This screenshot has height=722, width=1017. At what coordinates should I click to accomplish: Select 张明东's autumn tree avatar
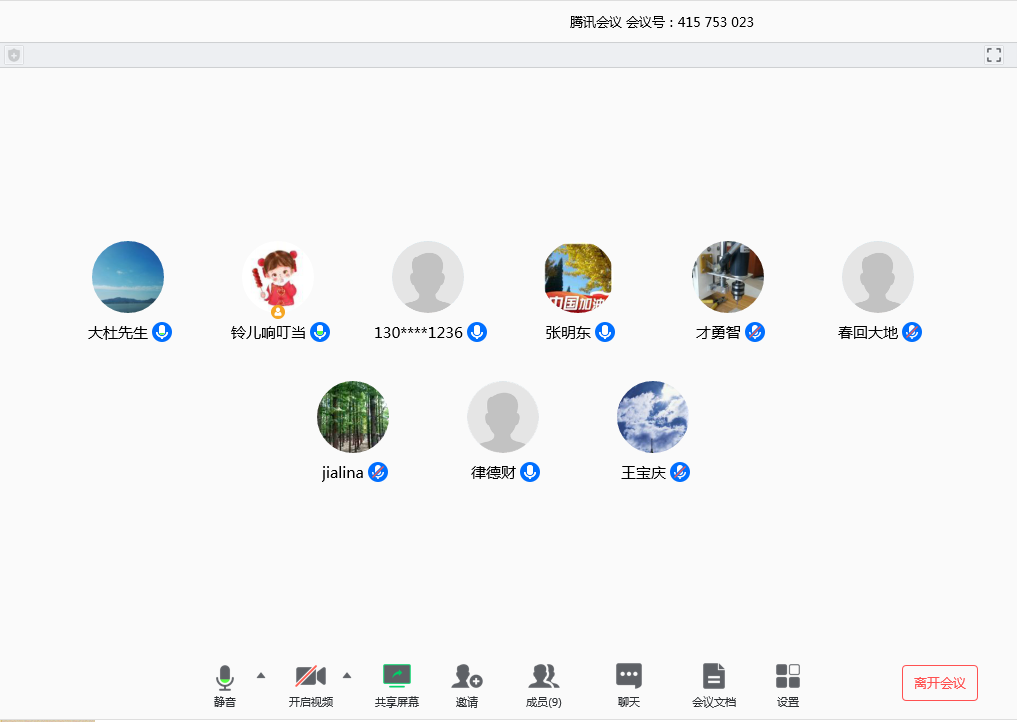tap(578, 277)
